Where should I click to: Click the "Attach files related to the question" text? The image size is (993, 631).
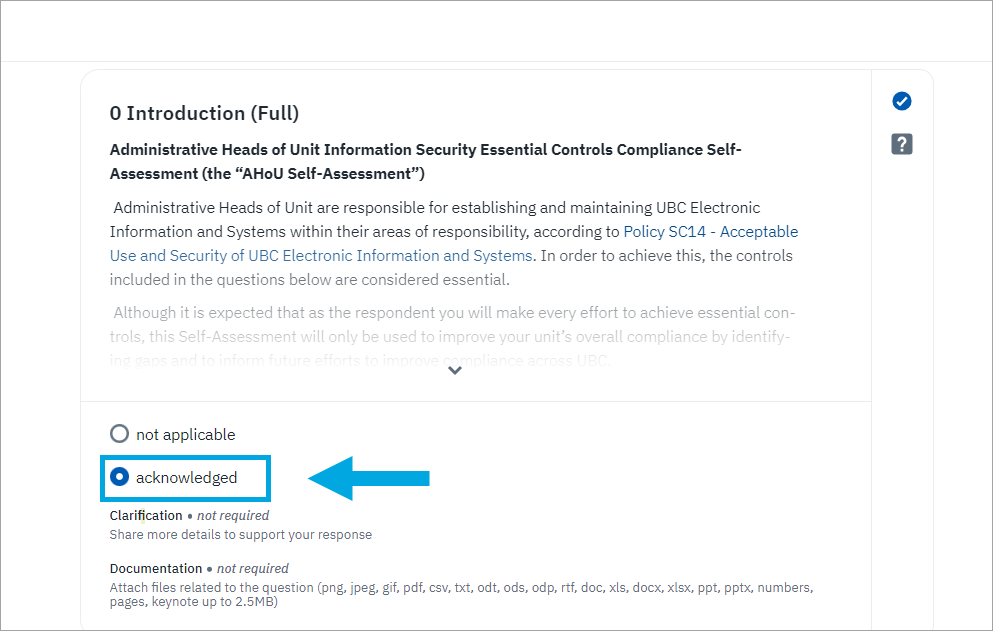pos(212,588)
